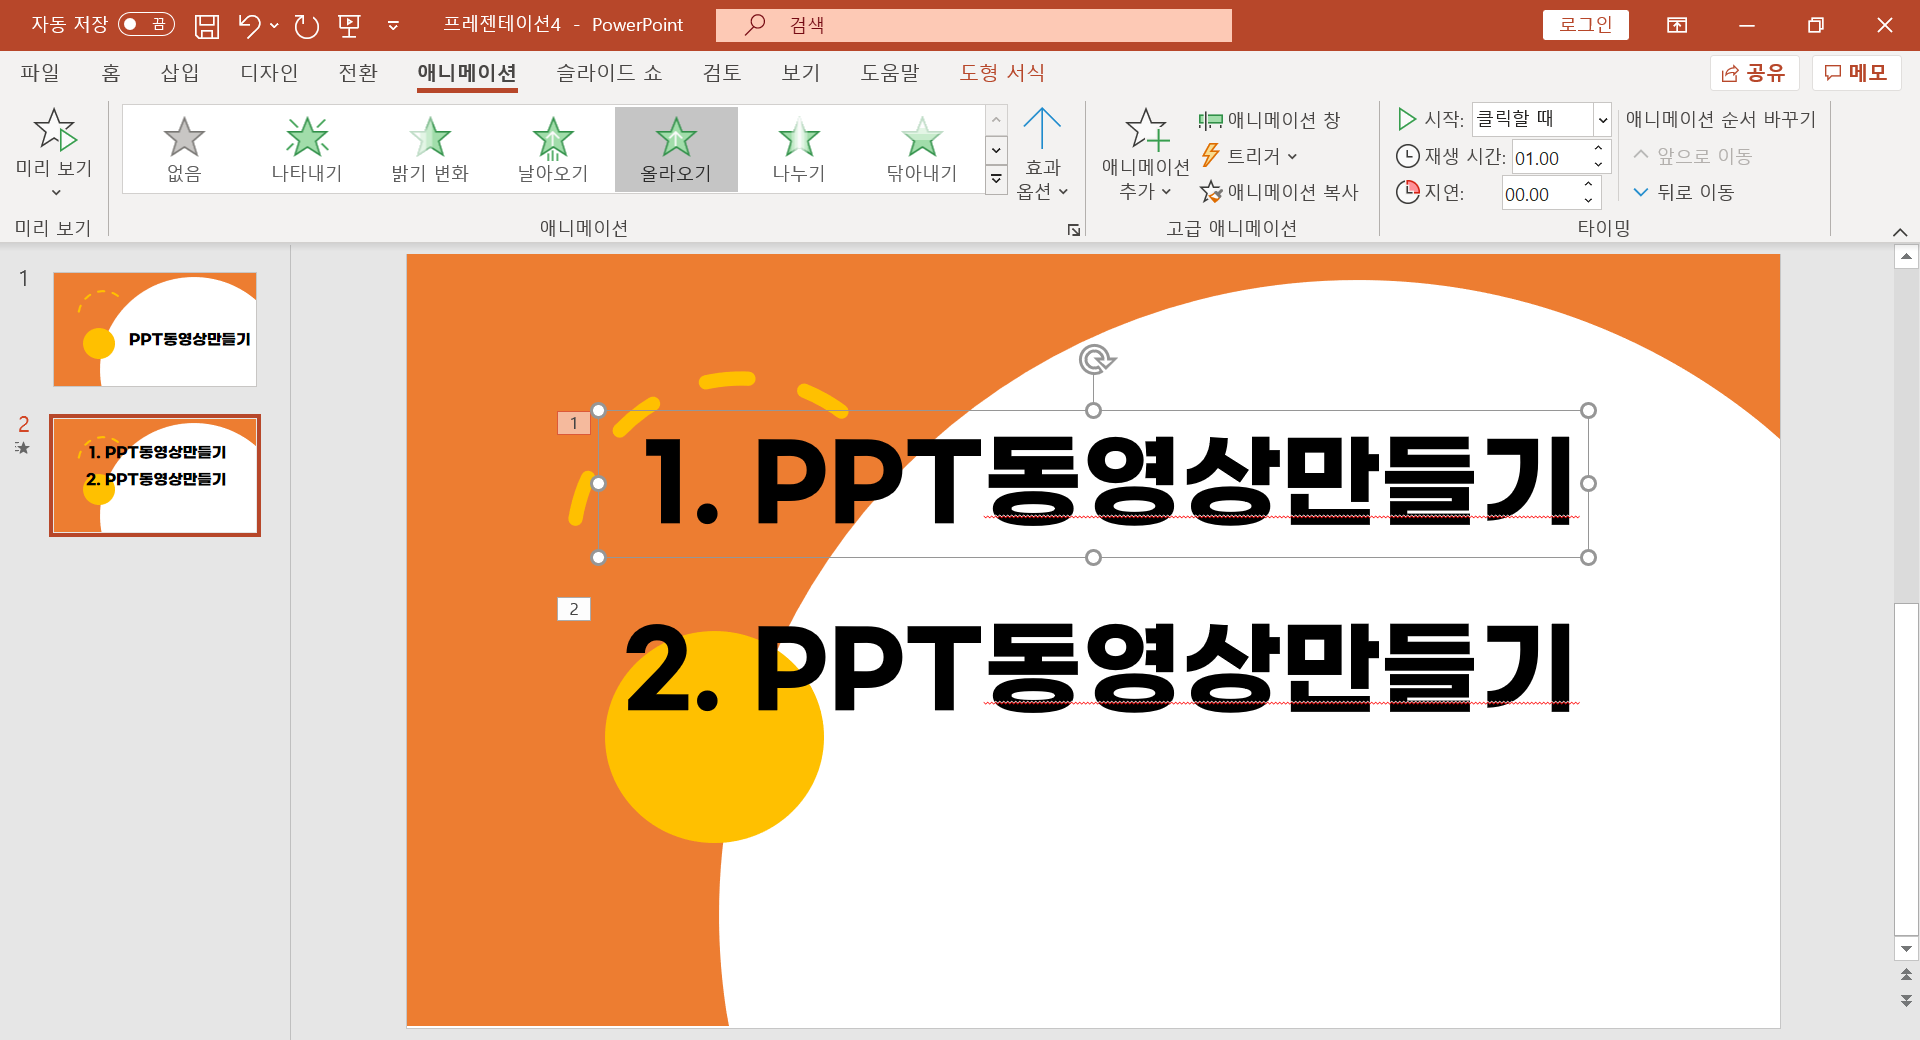Click the Save disk icon
The width and height of the screenshot is (1920, 1040).
(x=206, y=25)
